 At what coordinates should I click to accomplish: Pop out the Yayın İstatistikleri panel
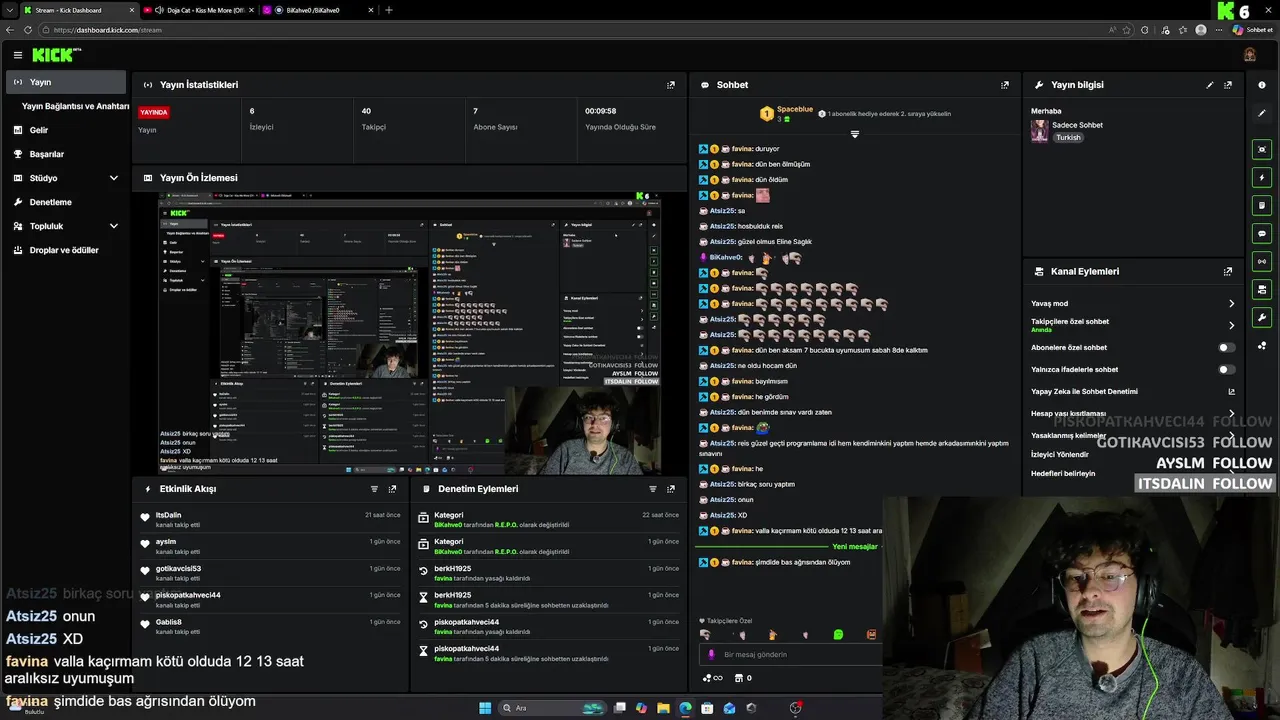tap(671, 85)
